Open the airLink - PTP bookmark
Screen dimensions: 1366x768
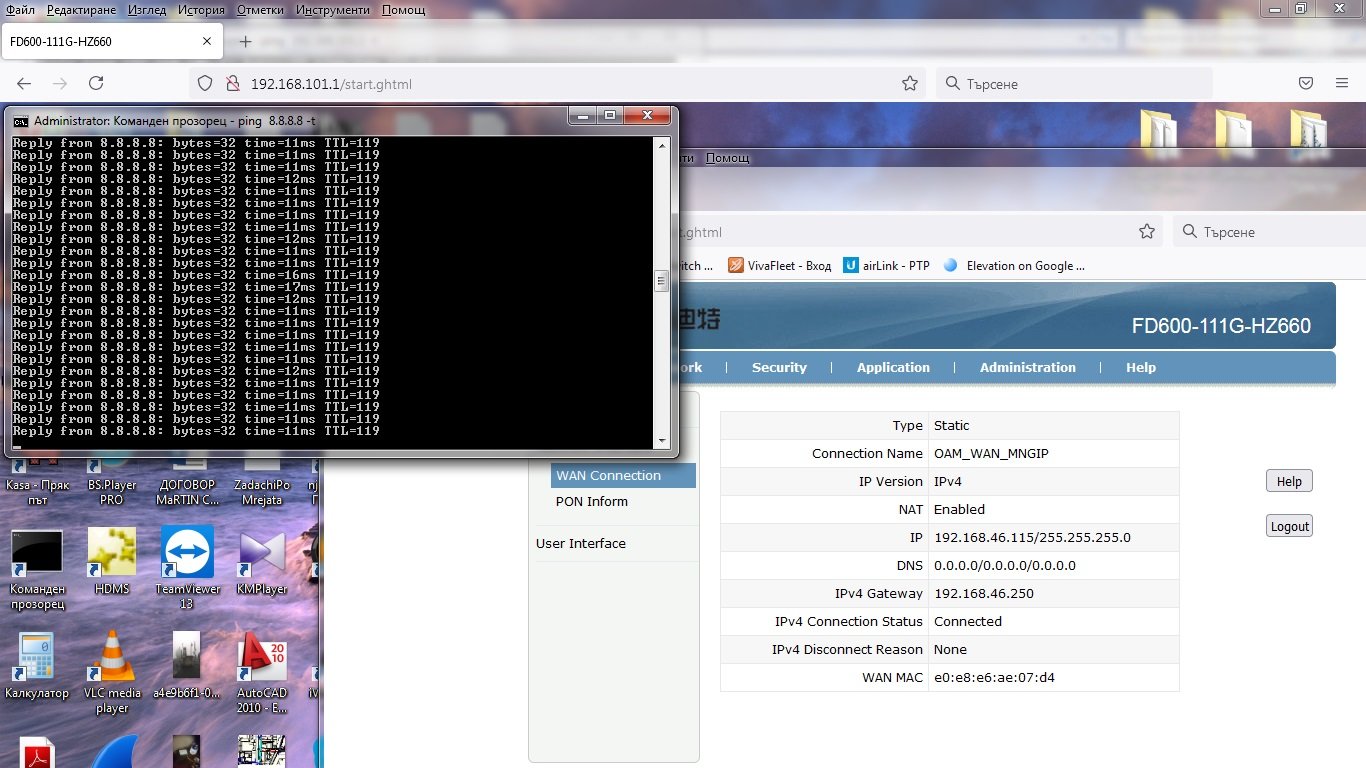[x=887, y=265]
